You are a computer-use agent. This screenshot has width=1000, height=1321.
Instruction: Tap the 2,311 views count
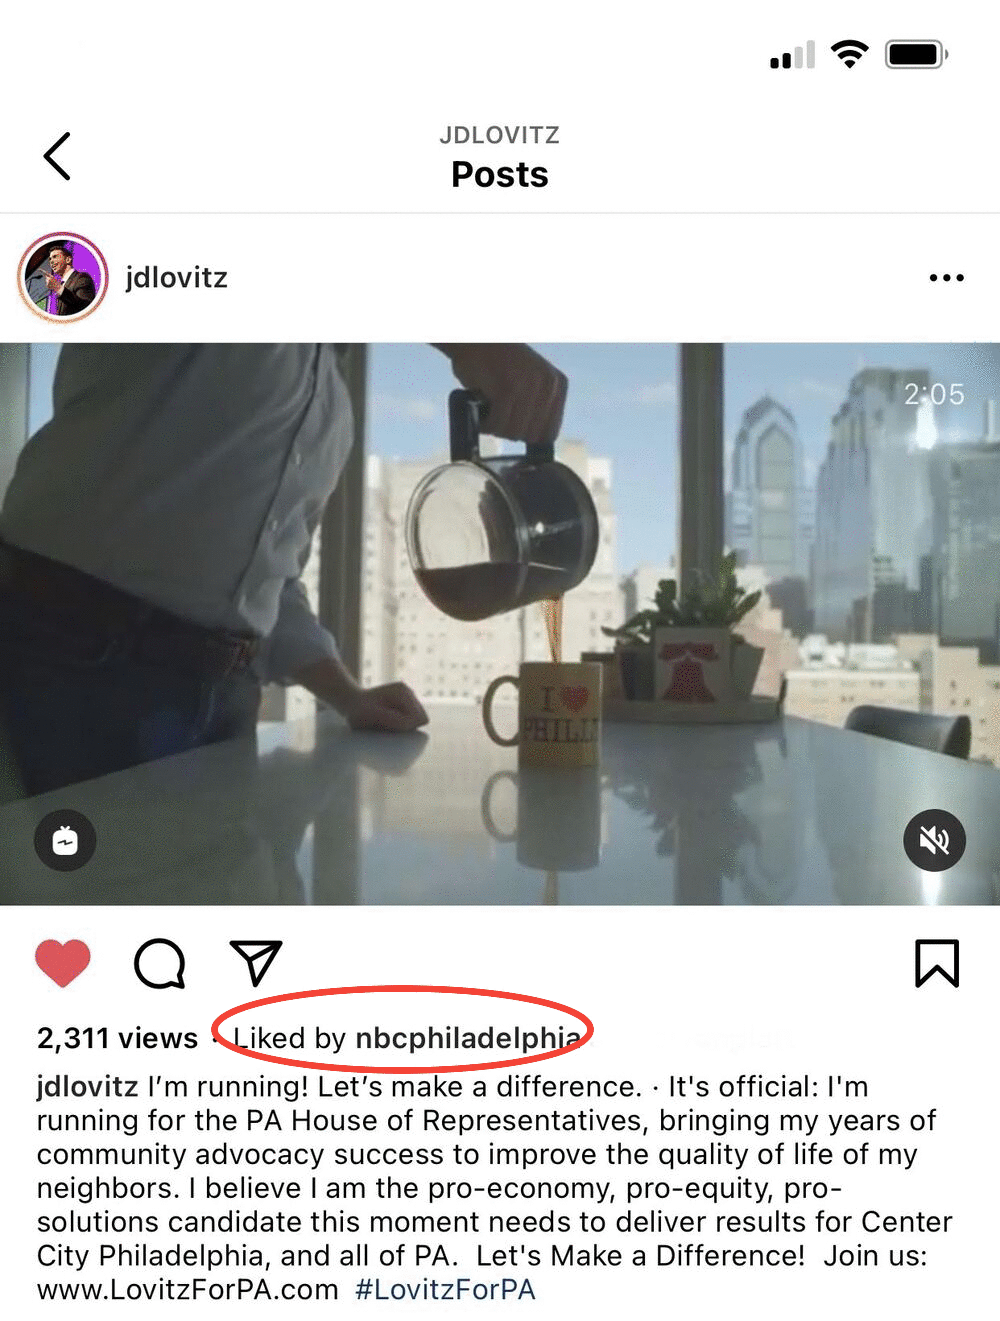point(118,1038)
